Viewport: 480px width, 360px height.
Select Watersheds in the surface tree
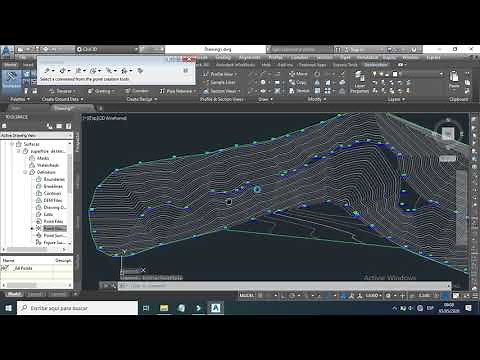[48, 165]
